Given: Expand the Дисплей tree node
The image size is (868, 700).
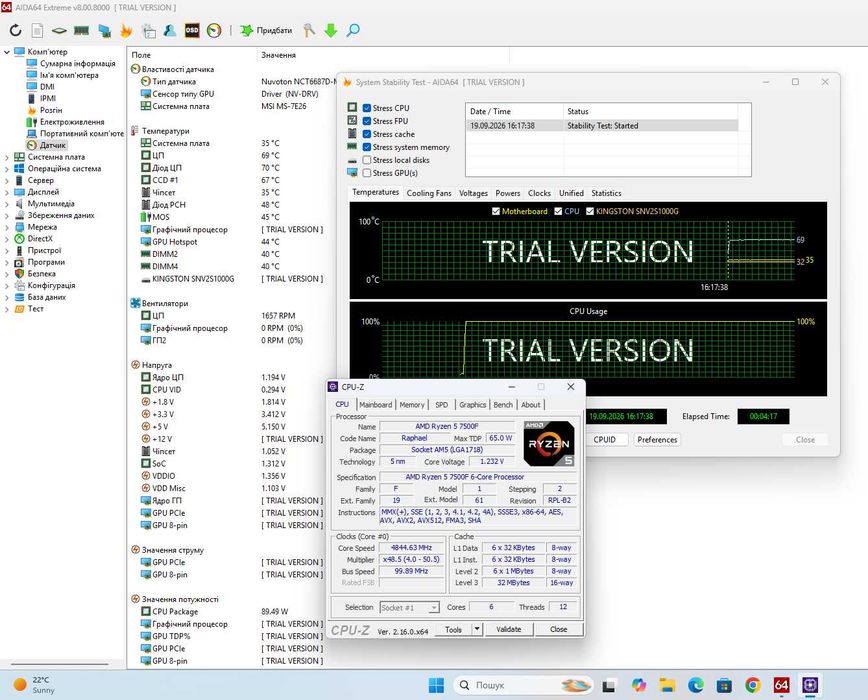Looking at the screenshot, I should [x=7, y=192].
